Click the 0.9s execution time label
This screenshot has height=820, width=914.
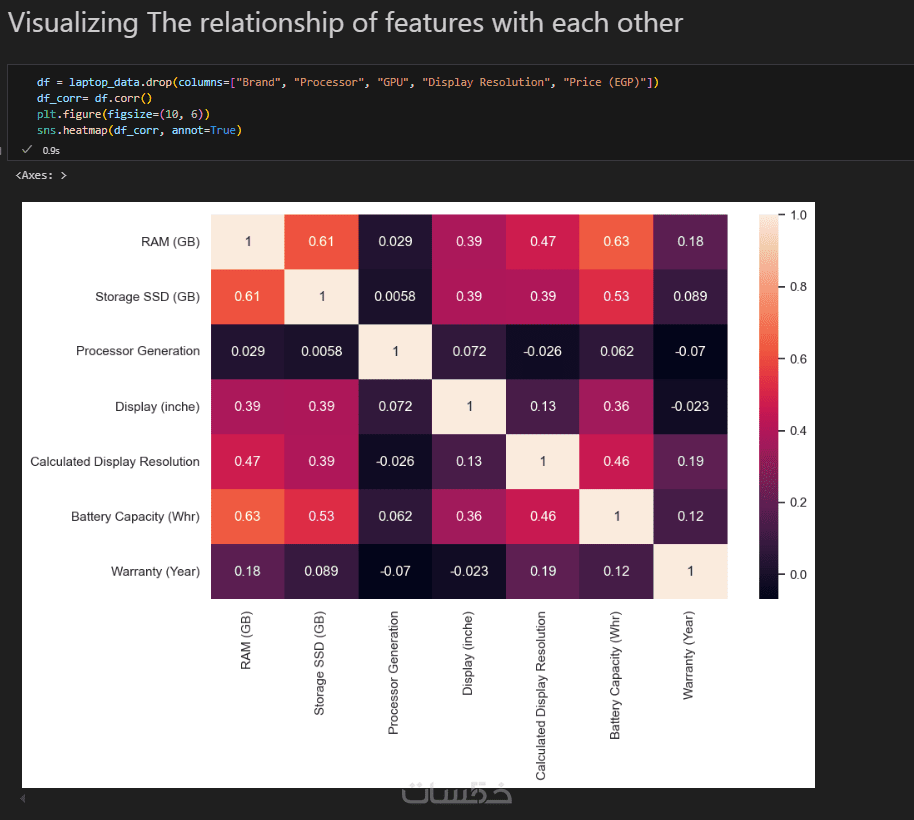[x=51, y=150]
